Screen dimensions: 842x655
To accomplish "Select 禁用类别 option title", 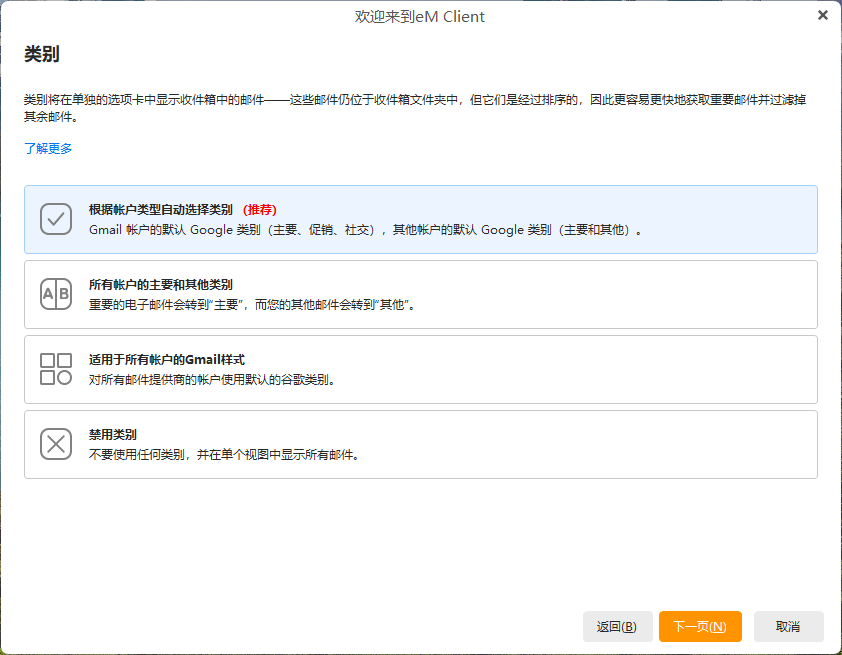I will (113, 434).
